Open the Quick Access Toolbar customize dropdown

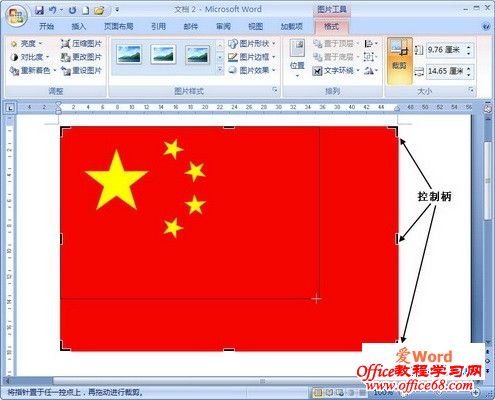point(117,10)
